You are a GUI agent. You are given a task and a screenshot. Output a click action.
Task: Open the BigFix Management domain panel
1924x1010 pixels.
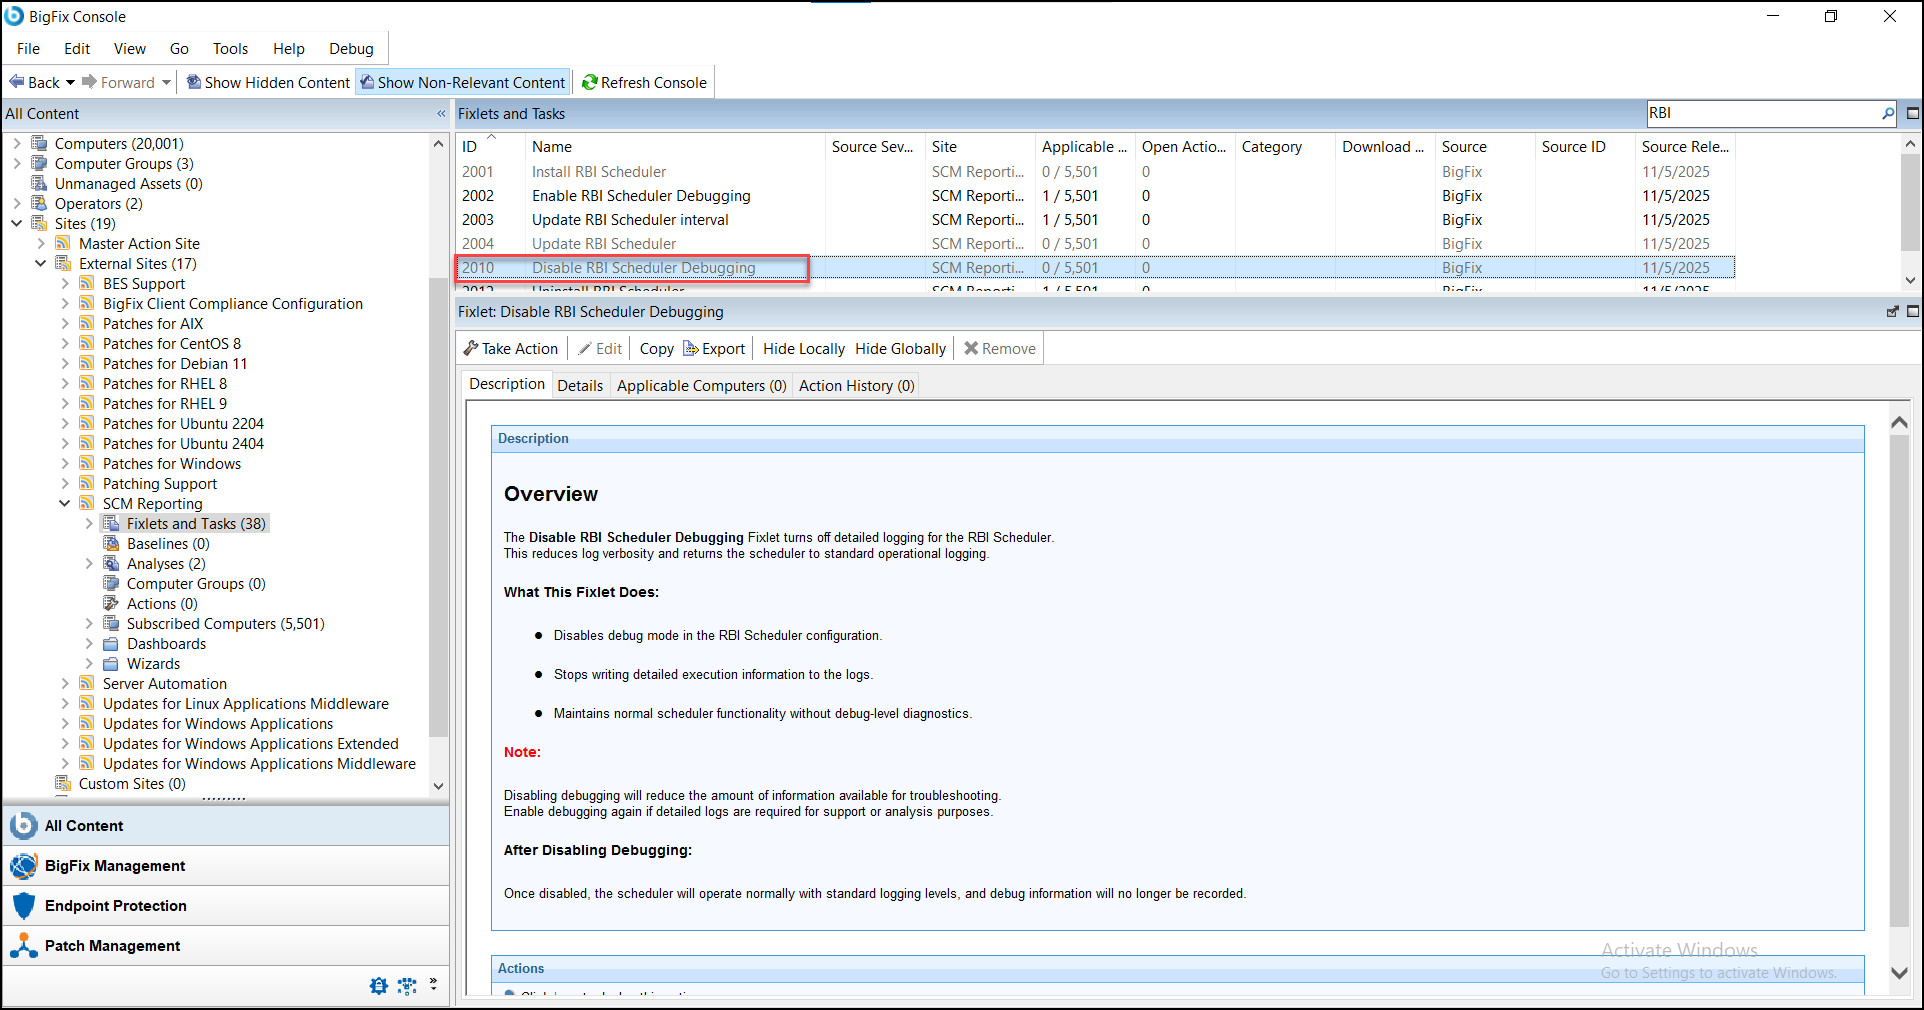[x=113, y=865]
